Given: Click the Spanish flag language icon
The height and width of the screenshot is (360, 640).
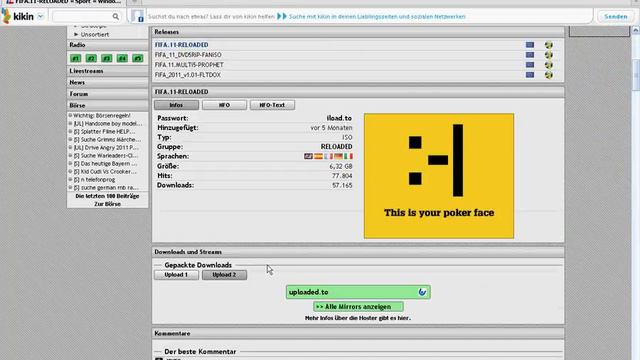Looking at the screenshot, I should [x=318, y=156].
